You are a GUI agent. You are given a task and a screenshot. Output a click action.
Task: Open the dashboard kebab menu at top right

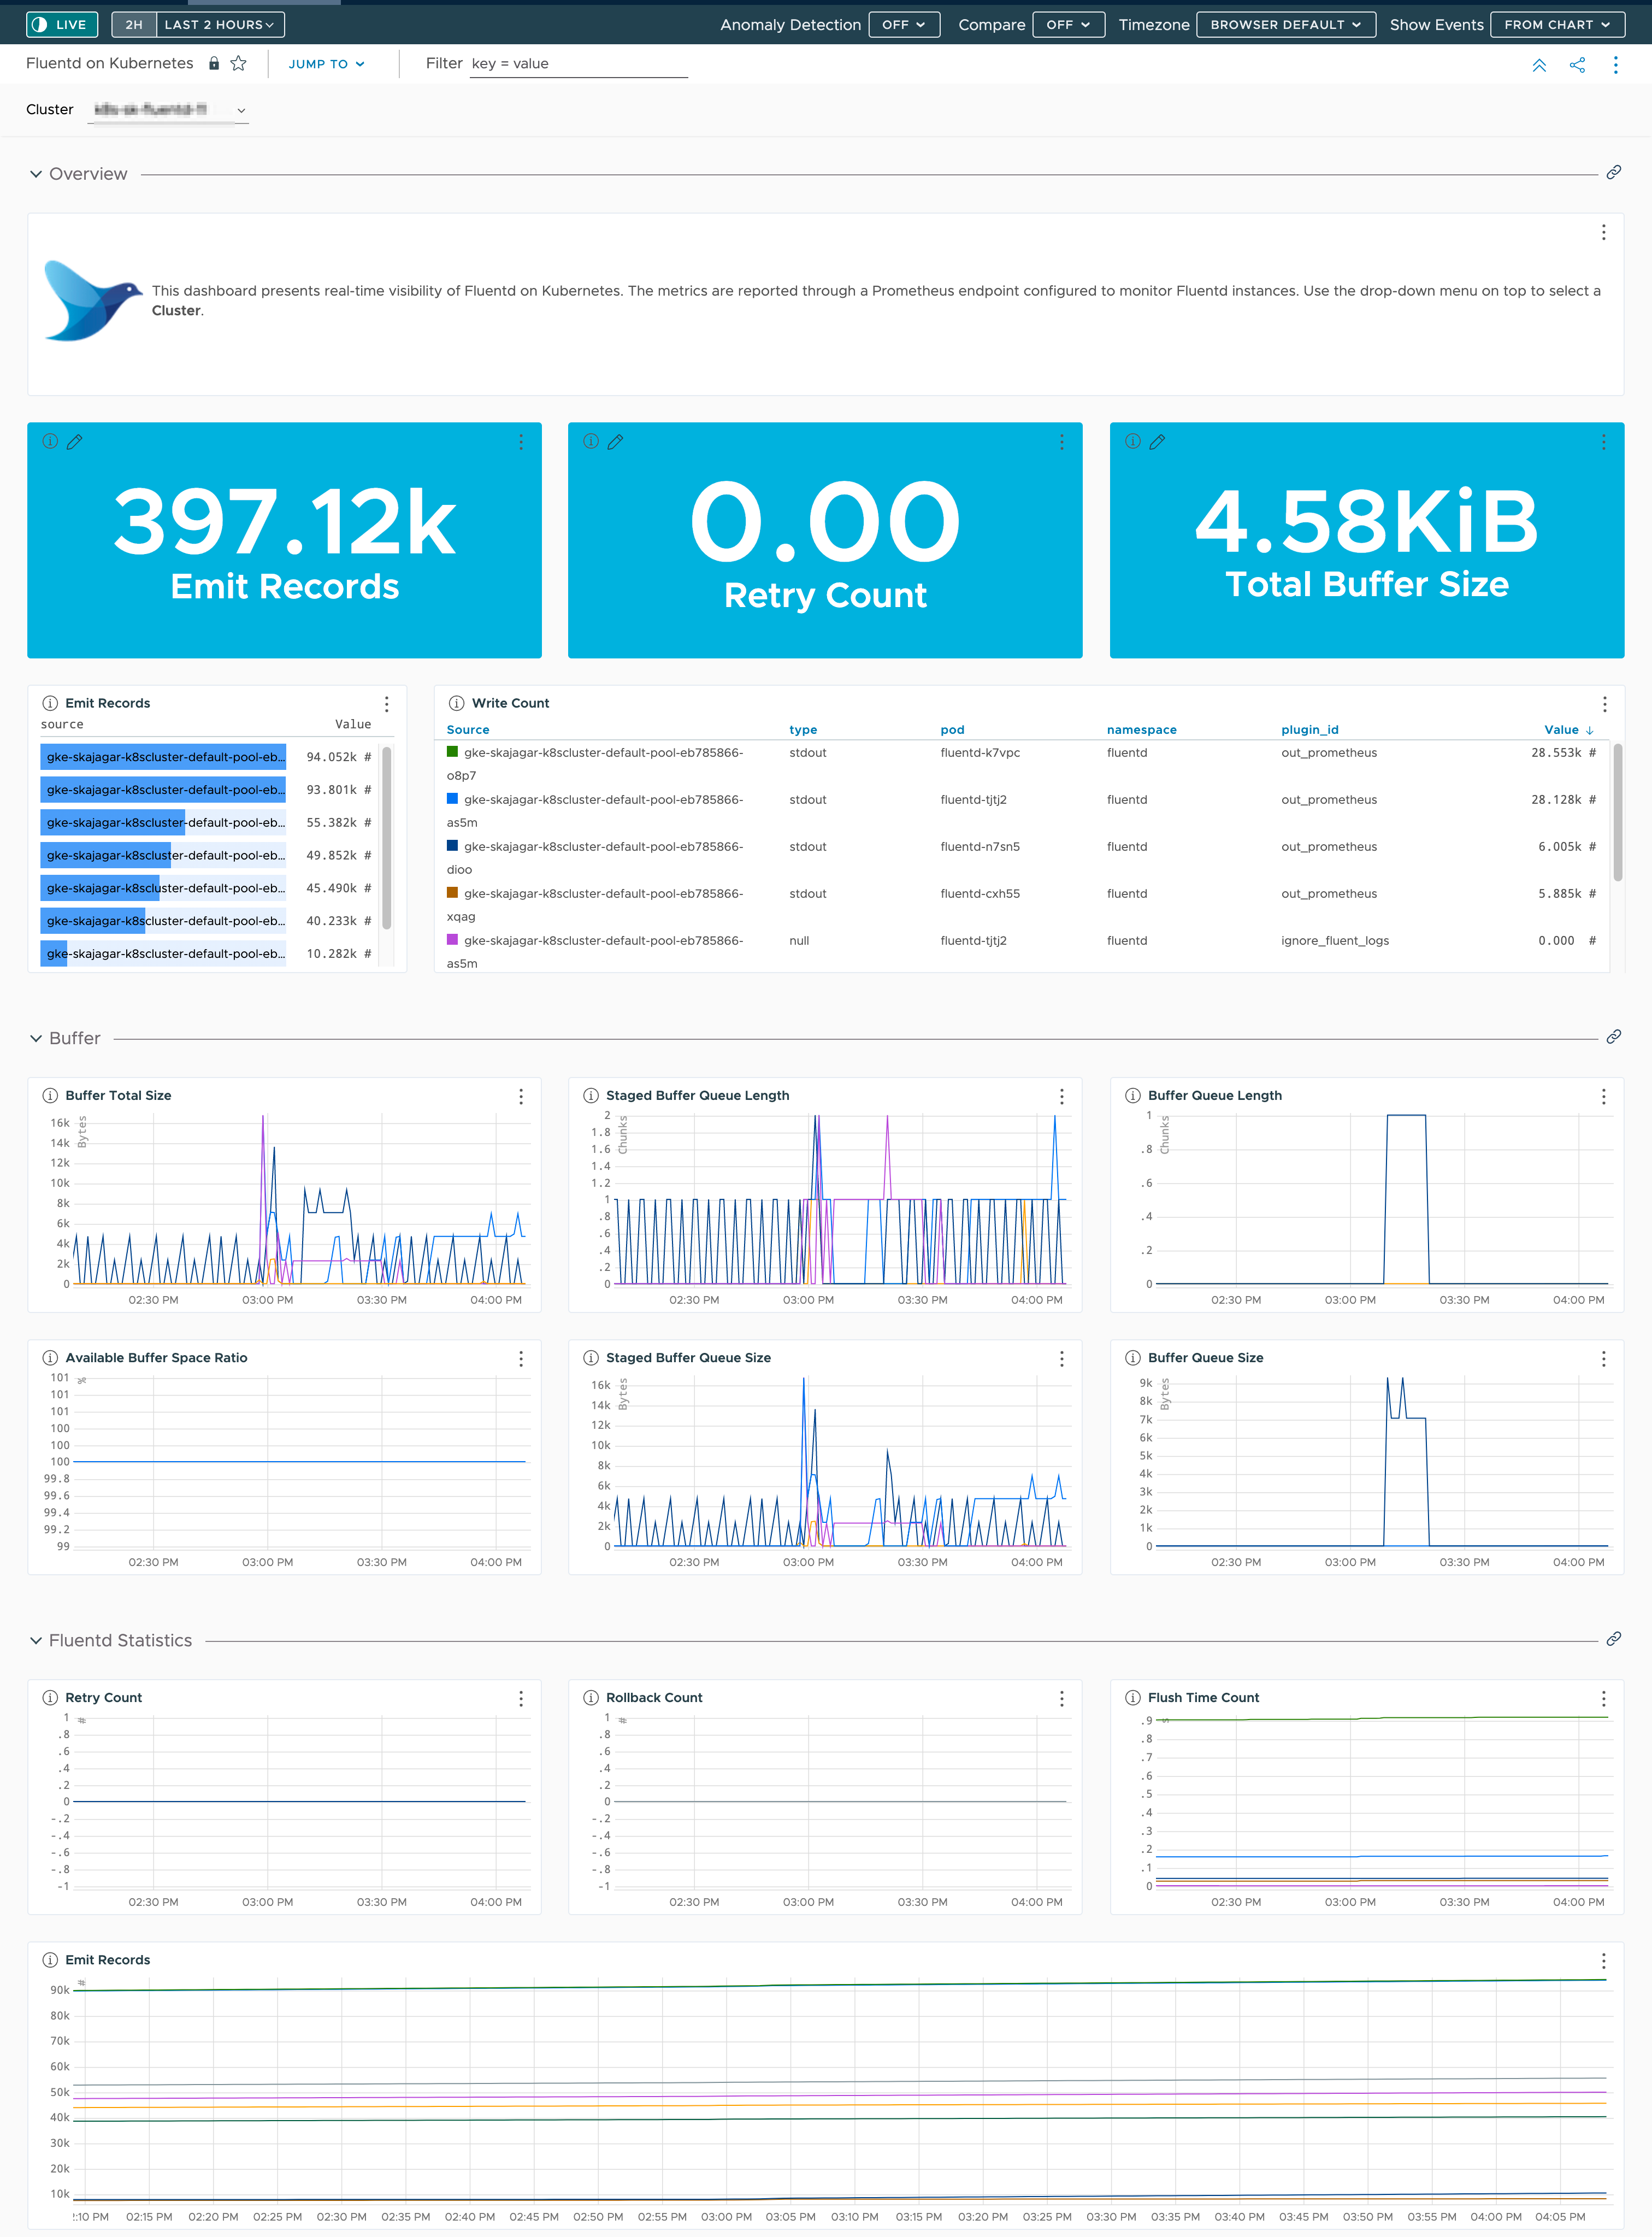point(1615,65)
